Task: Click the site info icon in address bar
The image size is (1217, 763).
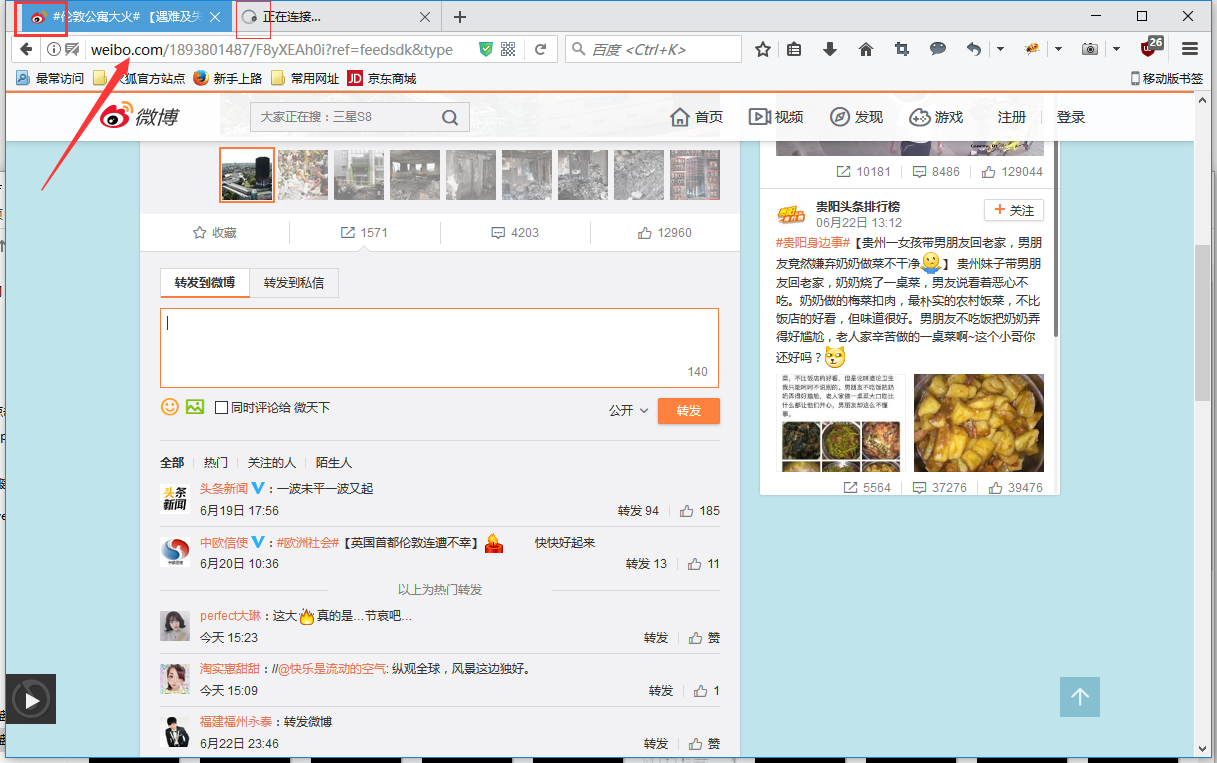Action: tap(54, 49)
